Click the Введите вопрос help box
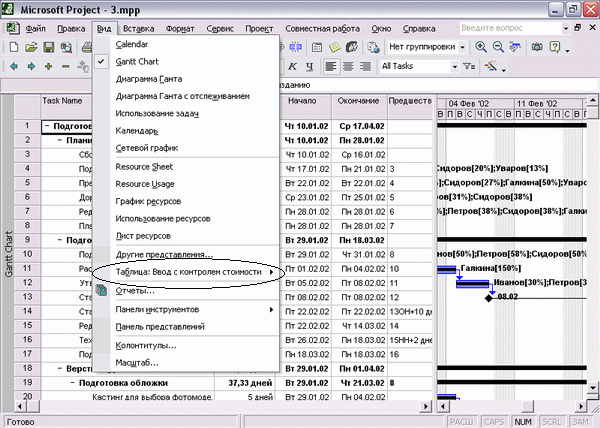 [511, 28]
